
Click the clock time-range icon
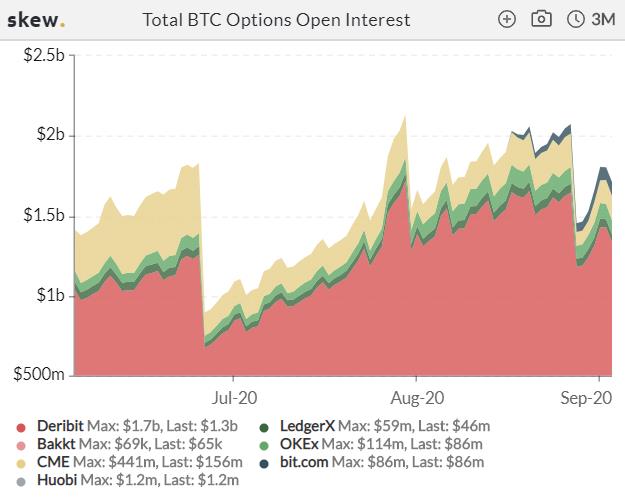coord(575,19)
